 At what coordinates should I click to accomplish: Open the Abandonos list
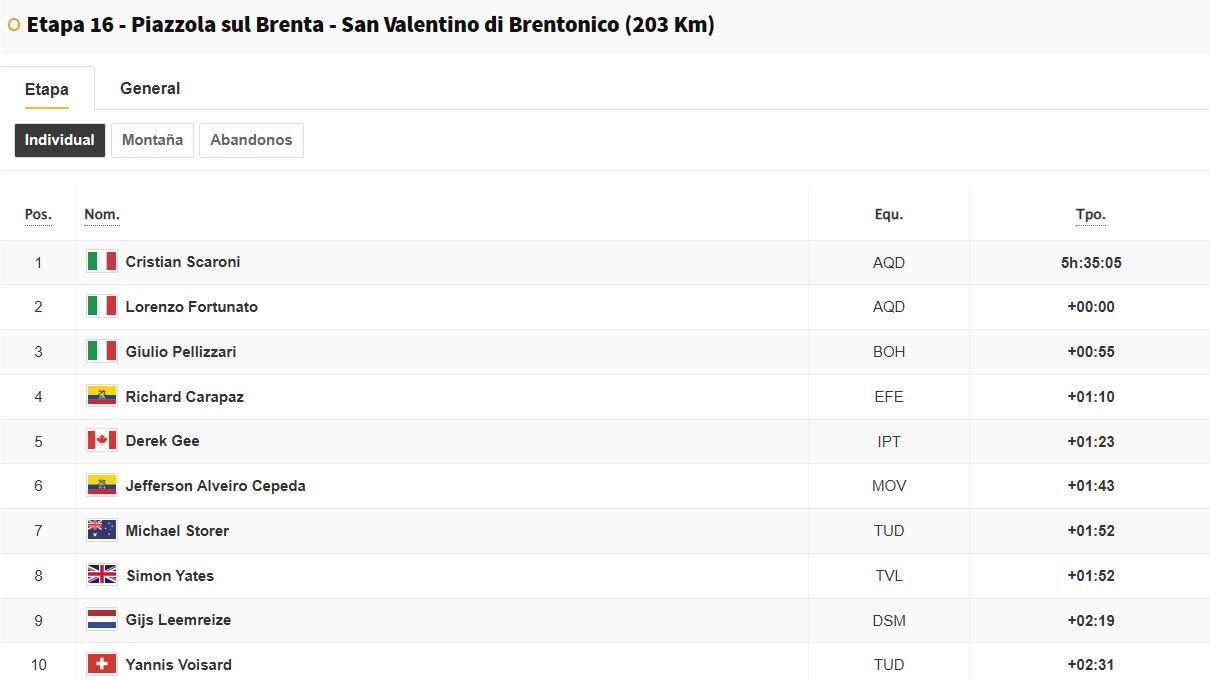click(251, 140)
